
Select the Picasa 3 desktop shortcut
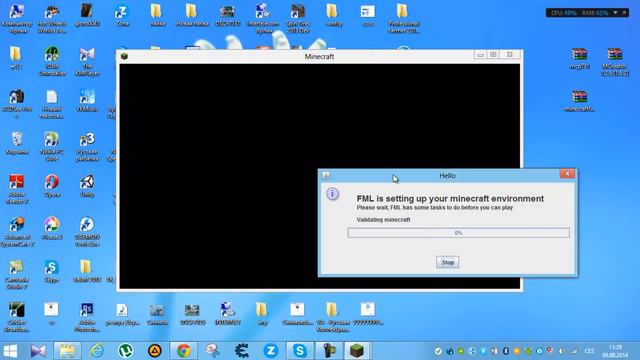52,229
